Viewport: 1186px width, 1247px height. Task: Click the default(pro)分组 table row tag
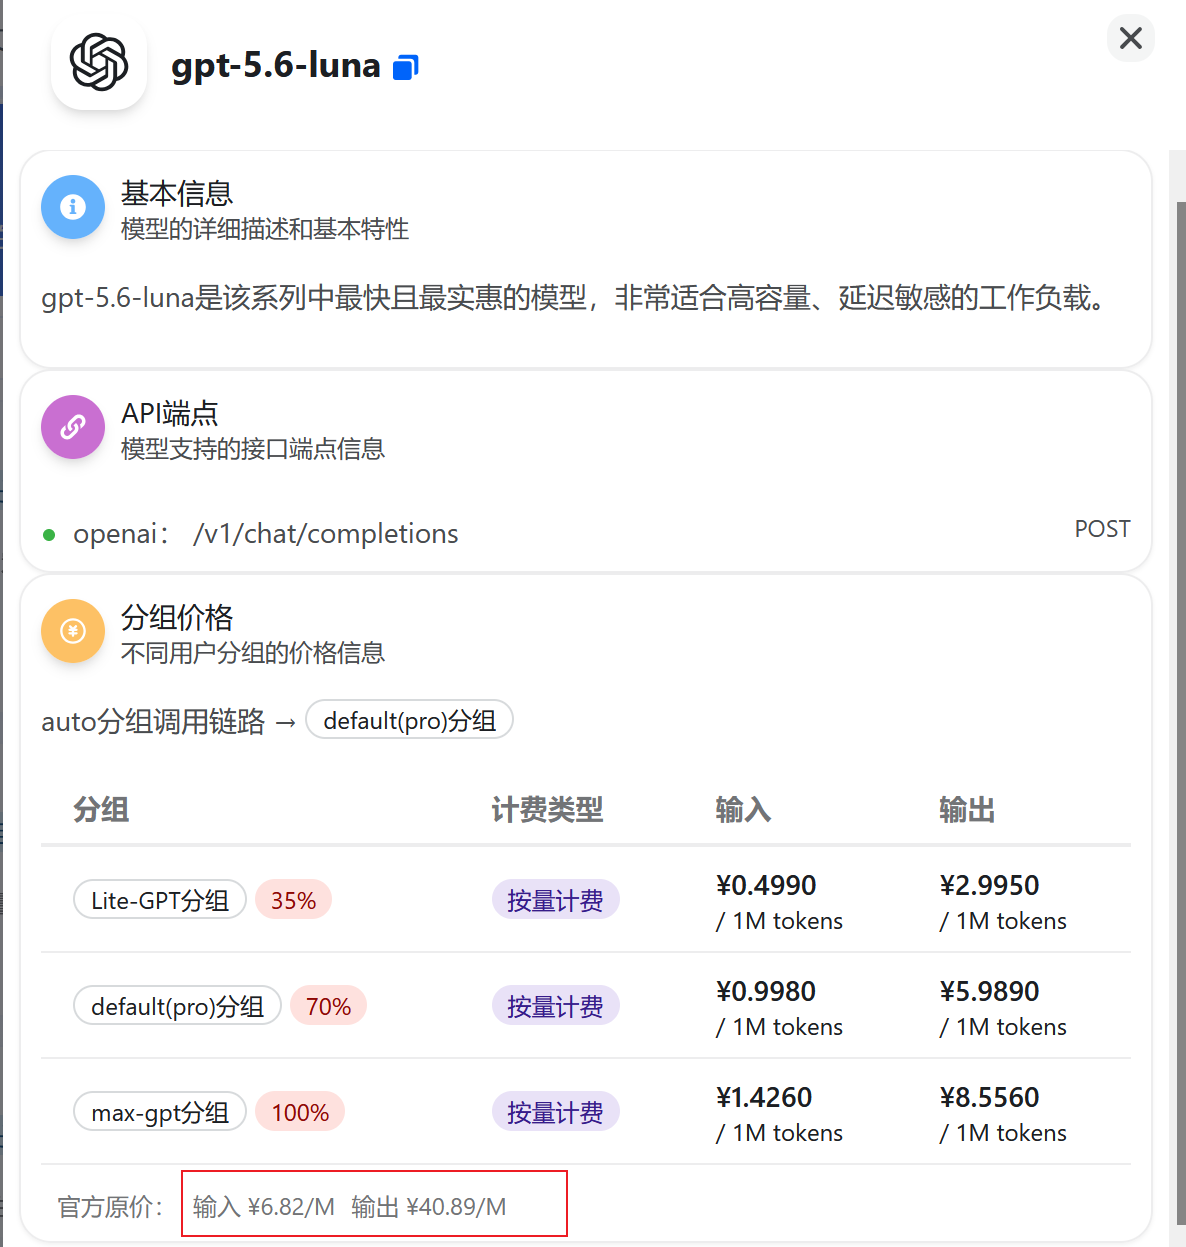point(177,1006)
